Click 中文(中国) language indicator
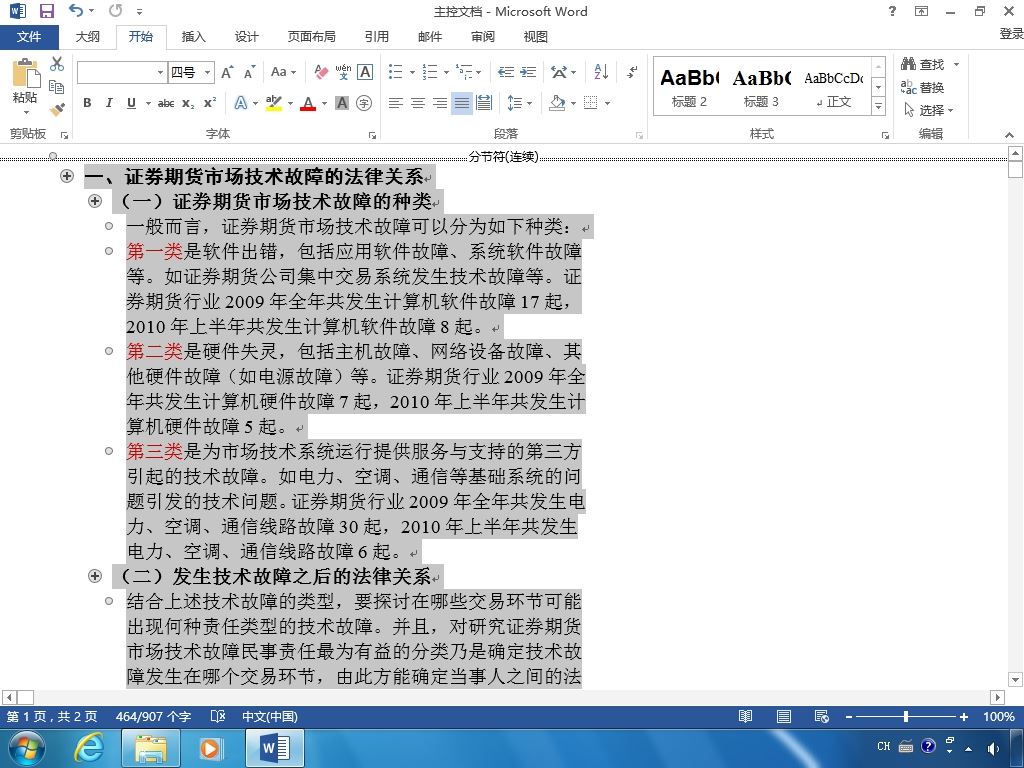 click(x=270, y=716)
